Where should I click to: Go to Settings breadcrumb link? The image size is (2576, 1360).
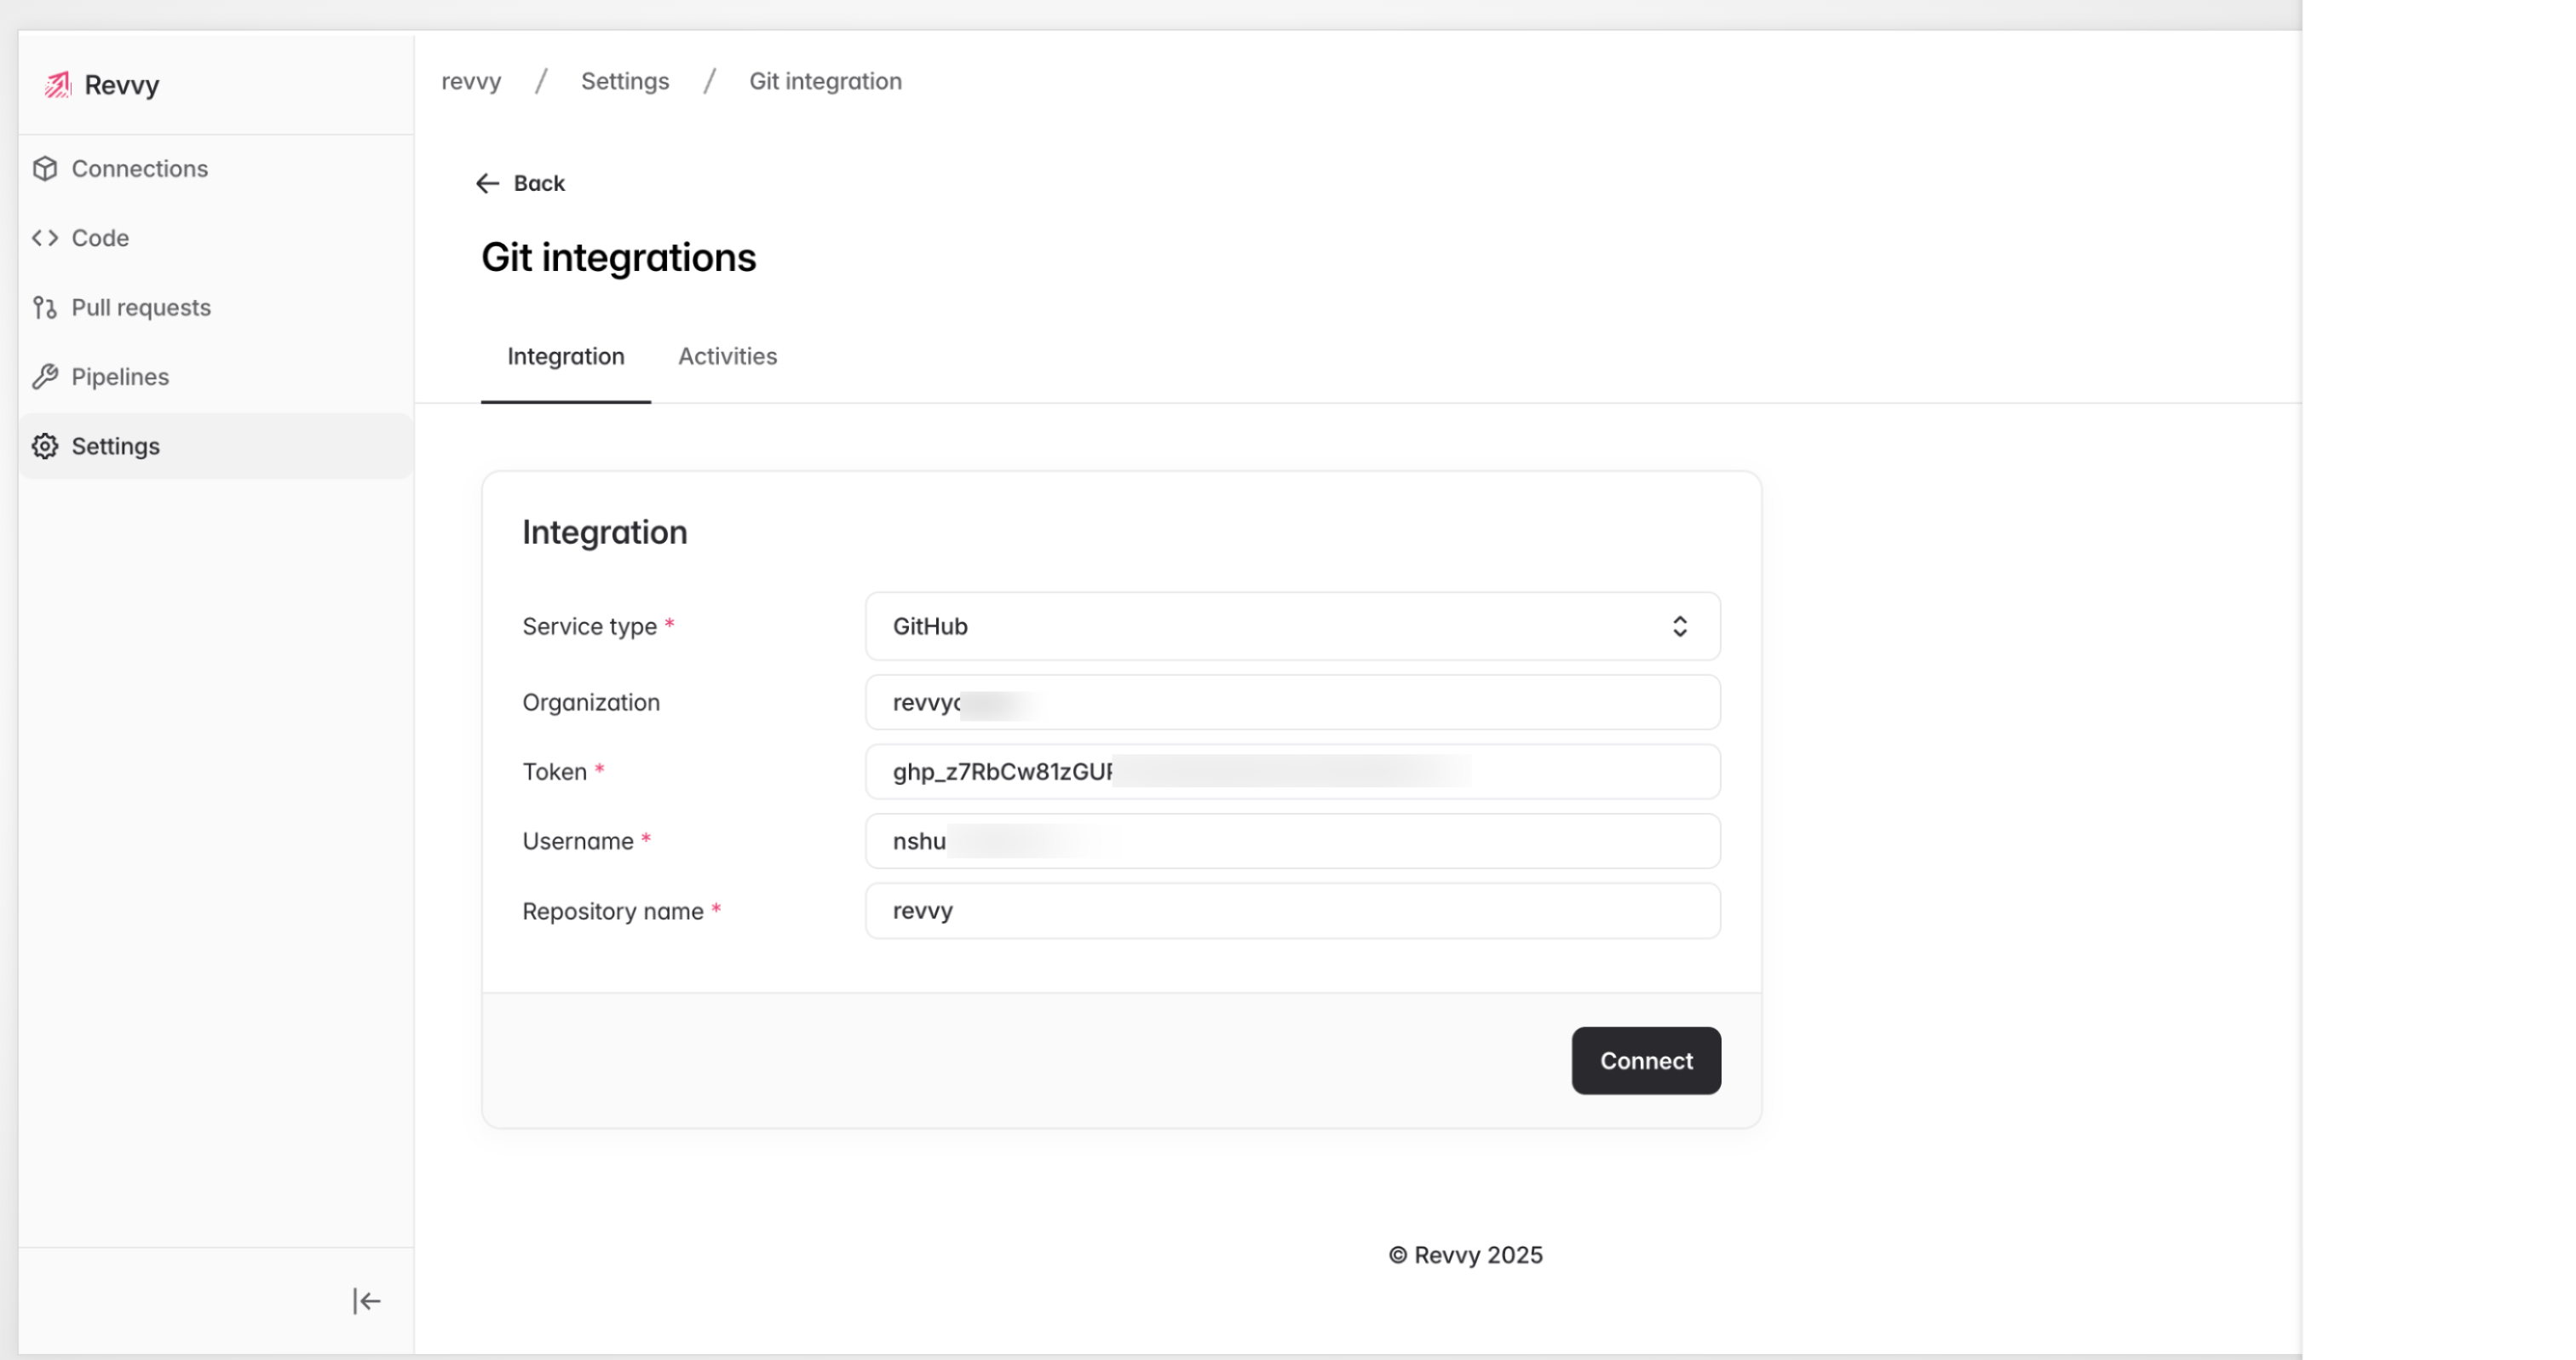click(x=625, y=81)
